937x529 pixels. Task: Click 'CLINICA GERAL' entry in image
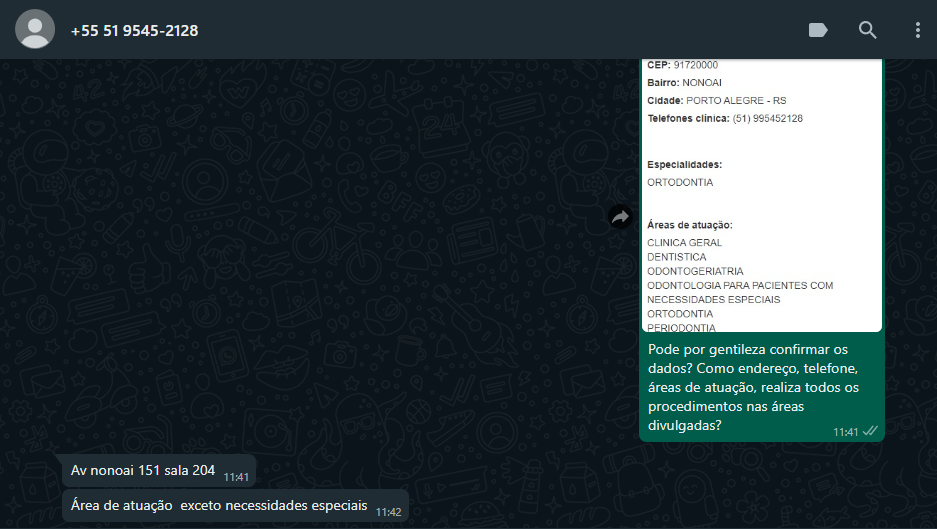tap(684, 243)
